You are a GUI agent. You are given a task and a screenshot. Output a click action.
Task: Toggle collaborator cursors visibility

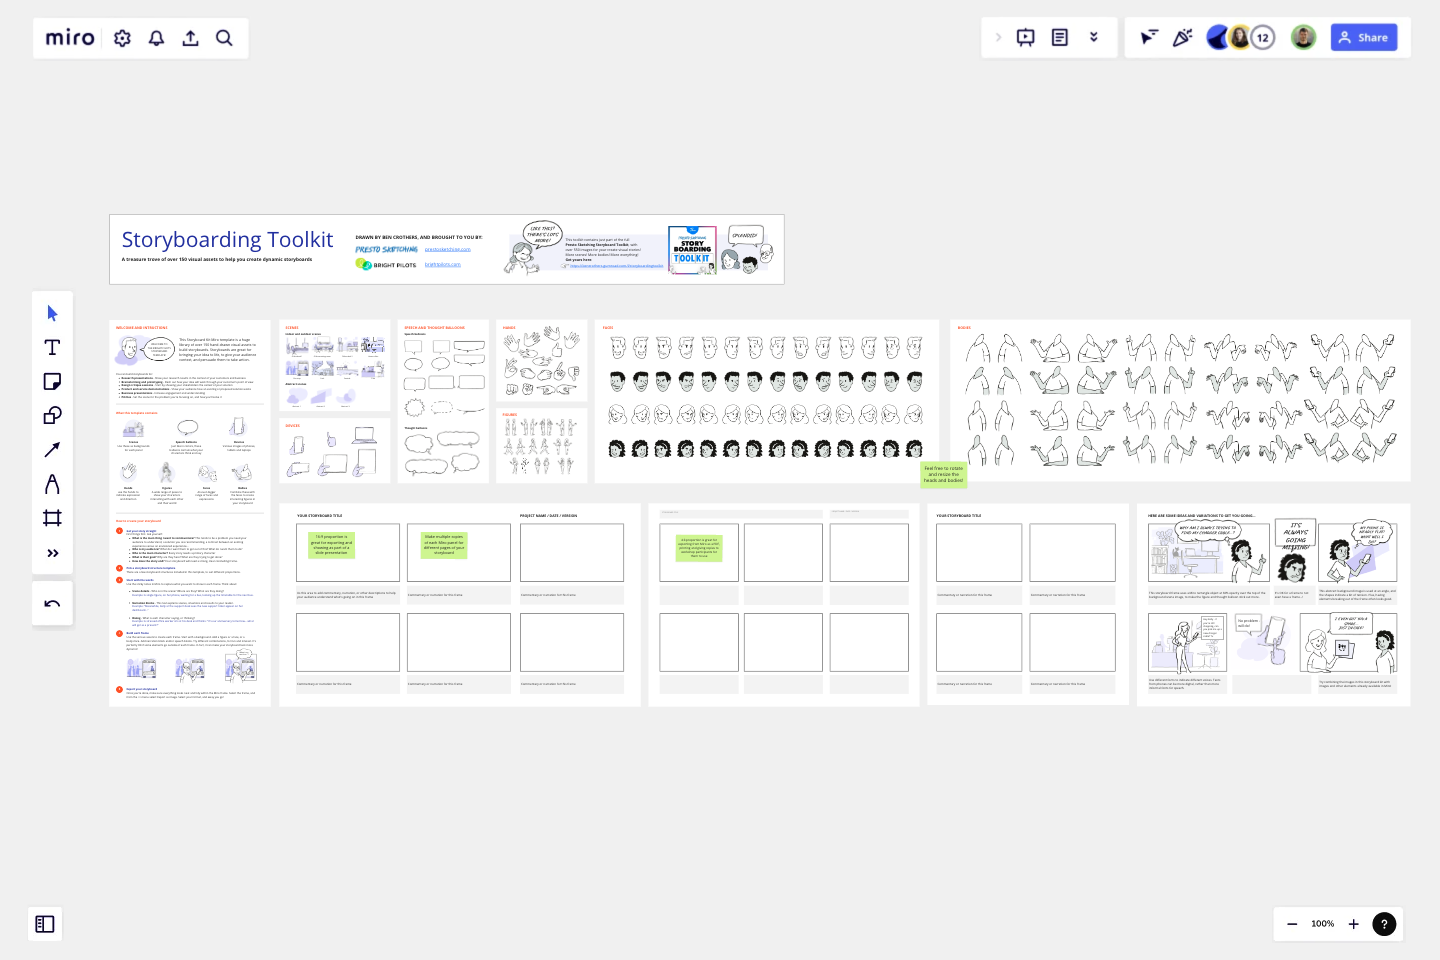tap(1147, 37)
